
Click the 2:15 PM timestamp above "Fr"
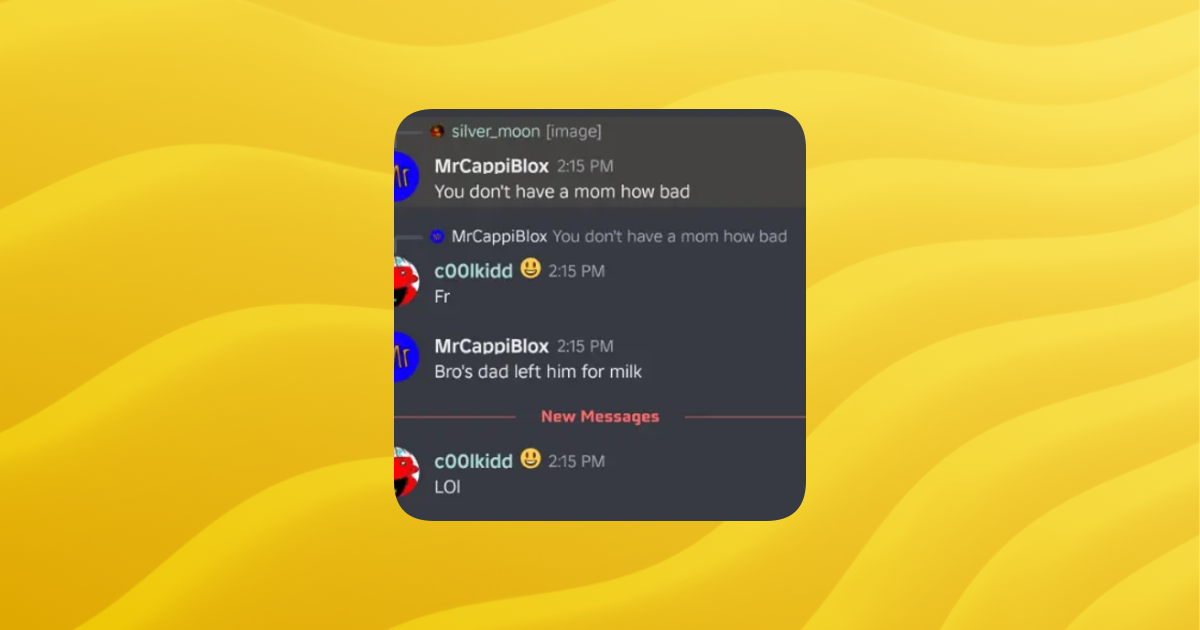(x=576, y=271)
